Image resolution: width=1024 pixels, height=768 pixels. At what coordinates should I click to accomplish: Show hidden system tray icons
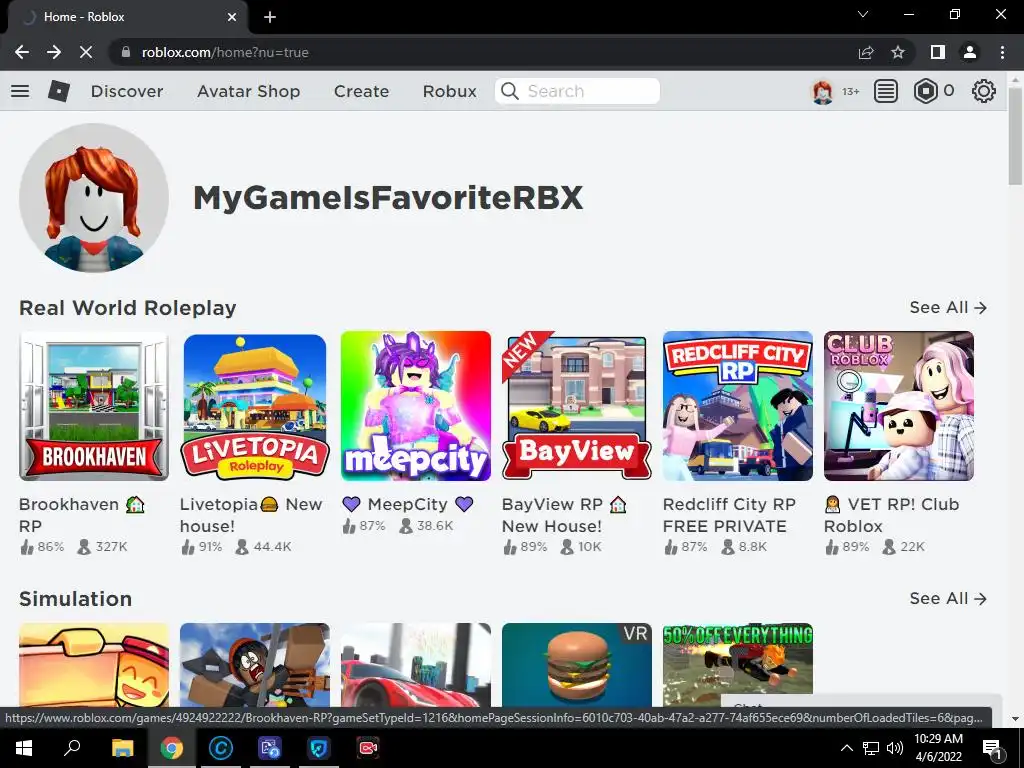point(846,748)
